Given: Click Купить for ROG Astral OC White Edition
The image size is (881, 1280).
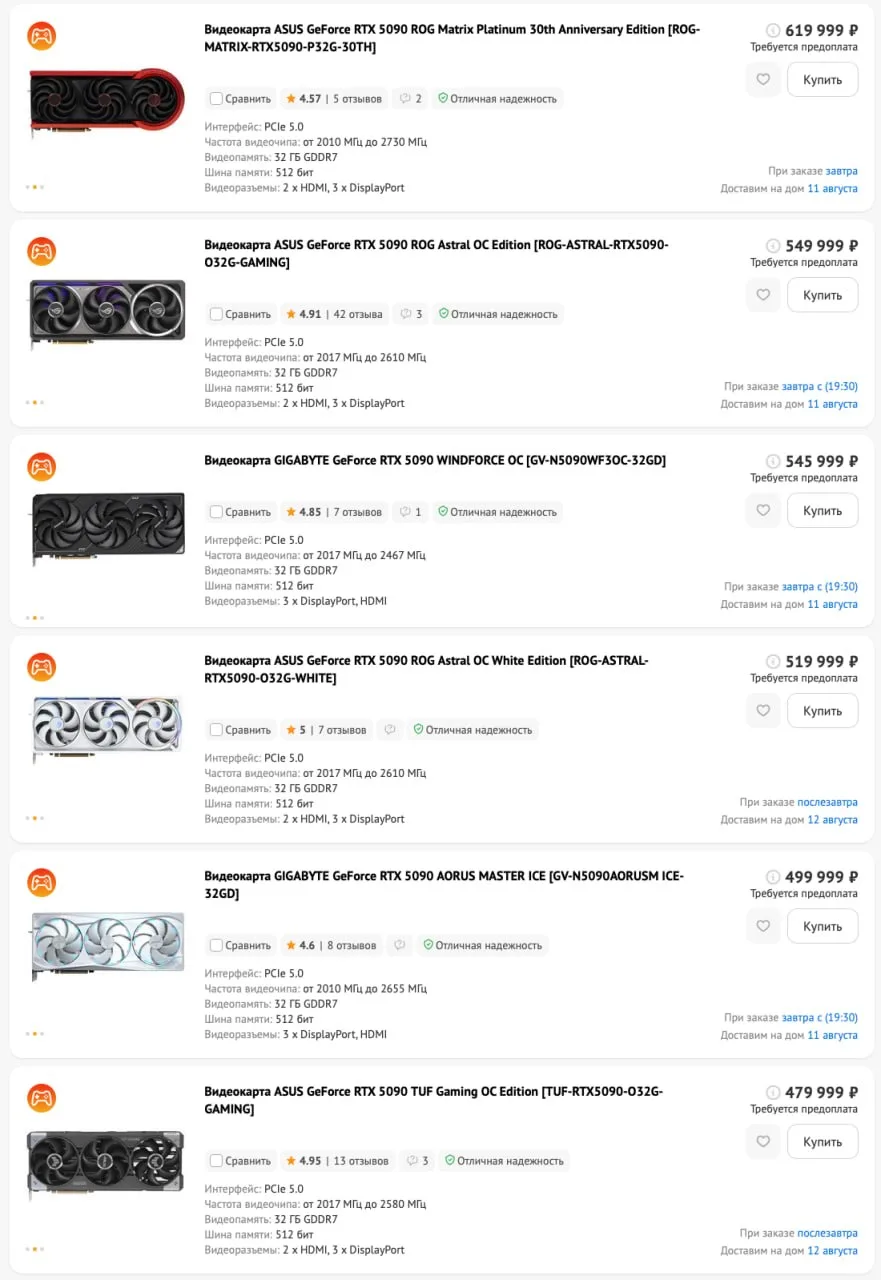Looking at the screenshot, I should click(822, 710).
